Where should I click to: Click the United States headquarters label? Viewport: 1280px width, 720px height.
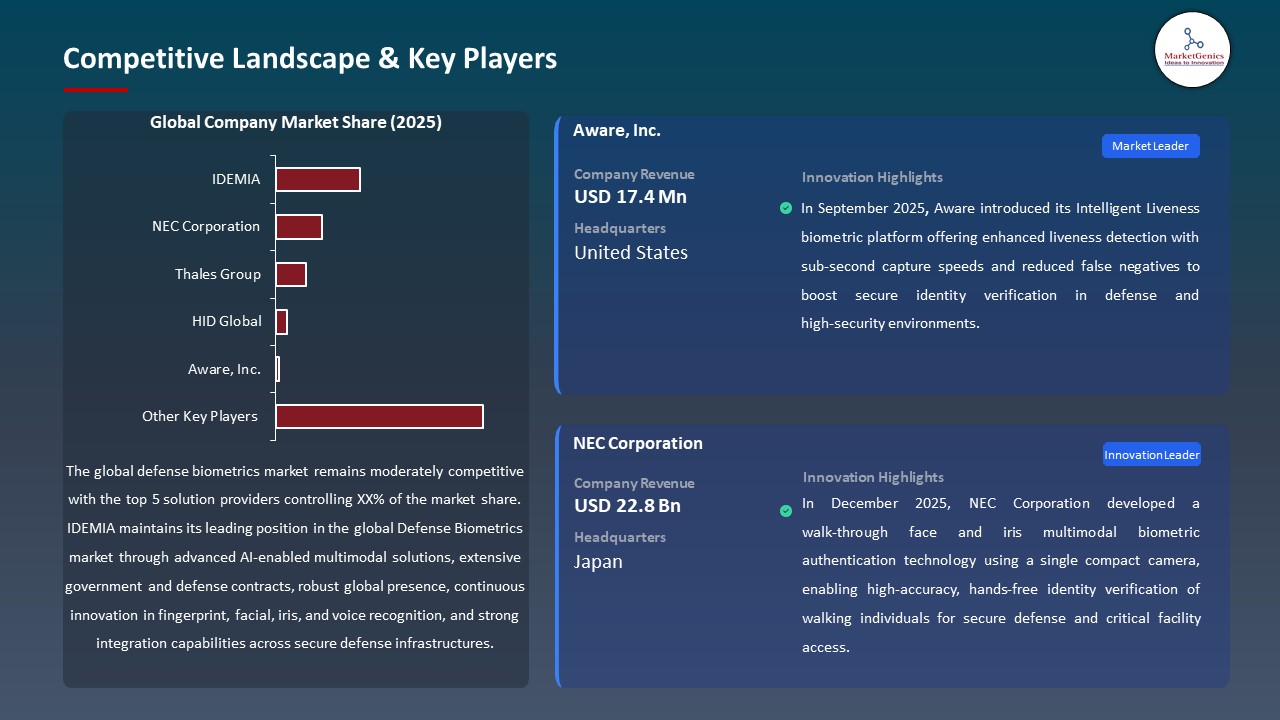(629, 252)
